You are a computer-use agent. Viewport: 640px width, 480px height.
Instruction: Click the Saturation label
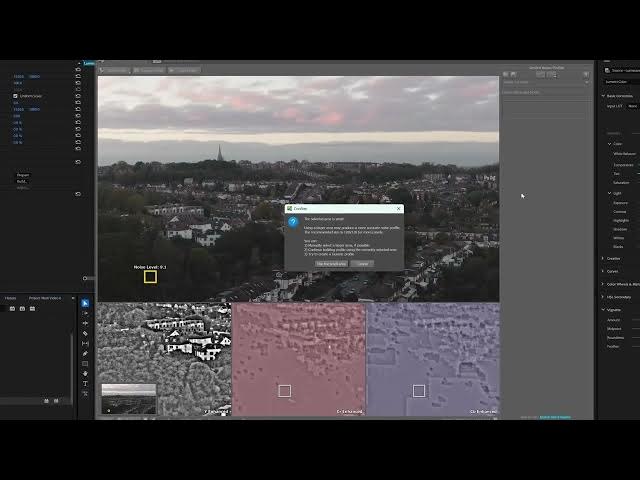tap(621, 182)
